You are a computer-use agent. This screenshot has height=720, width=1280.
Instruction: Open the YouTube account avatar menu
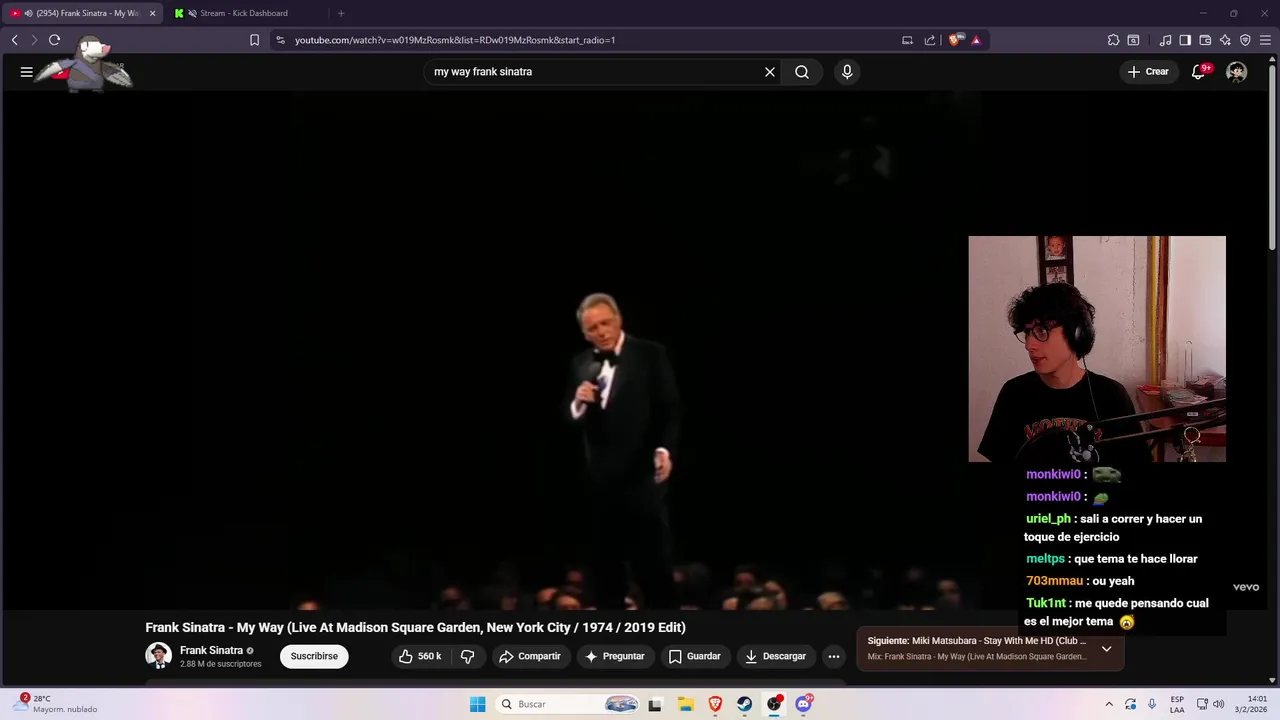pos(1237,72)
